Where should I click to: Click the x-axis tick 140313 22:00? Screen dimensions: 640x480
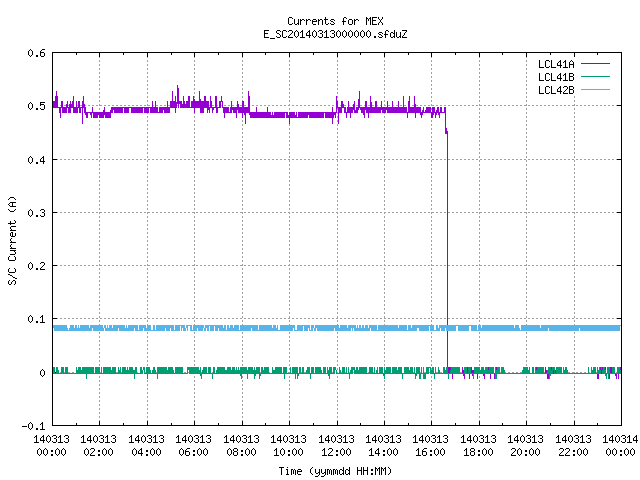click(573, 446)
